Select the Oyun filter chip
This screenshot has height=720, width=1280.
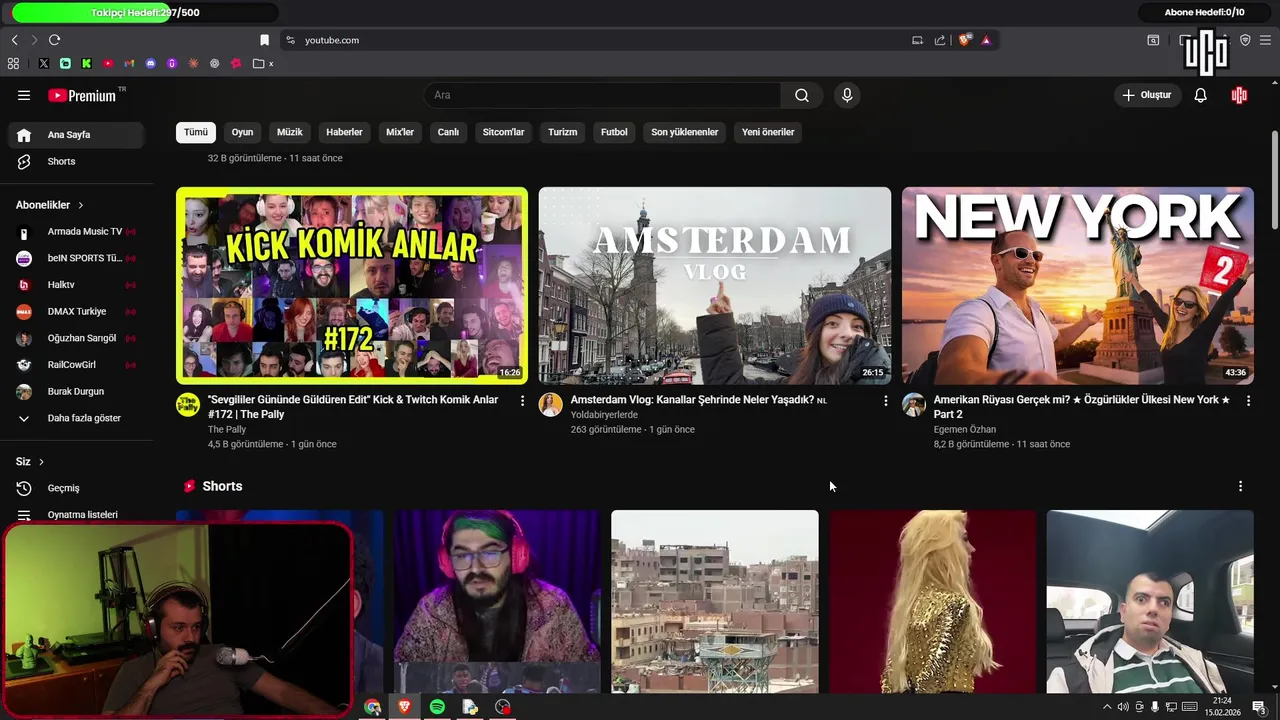pyautogui.click(x=242, y=132)
